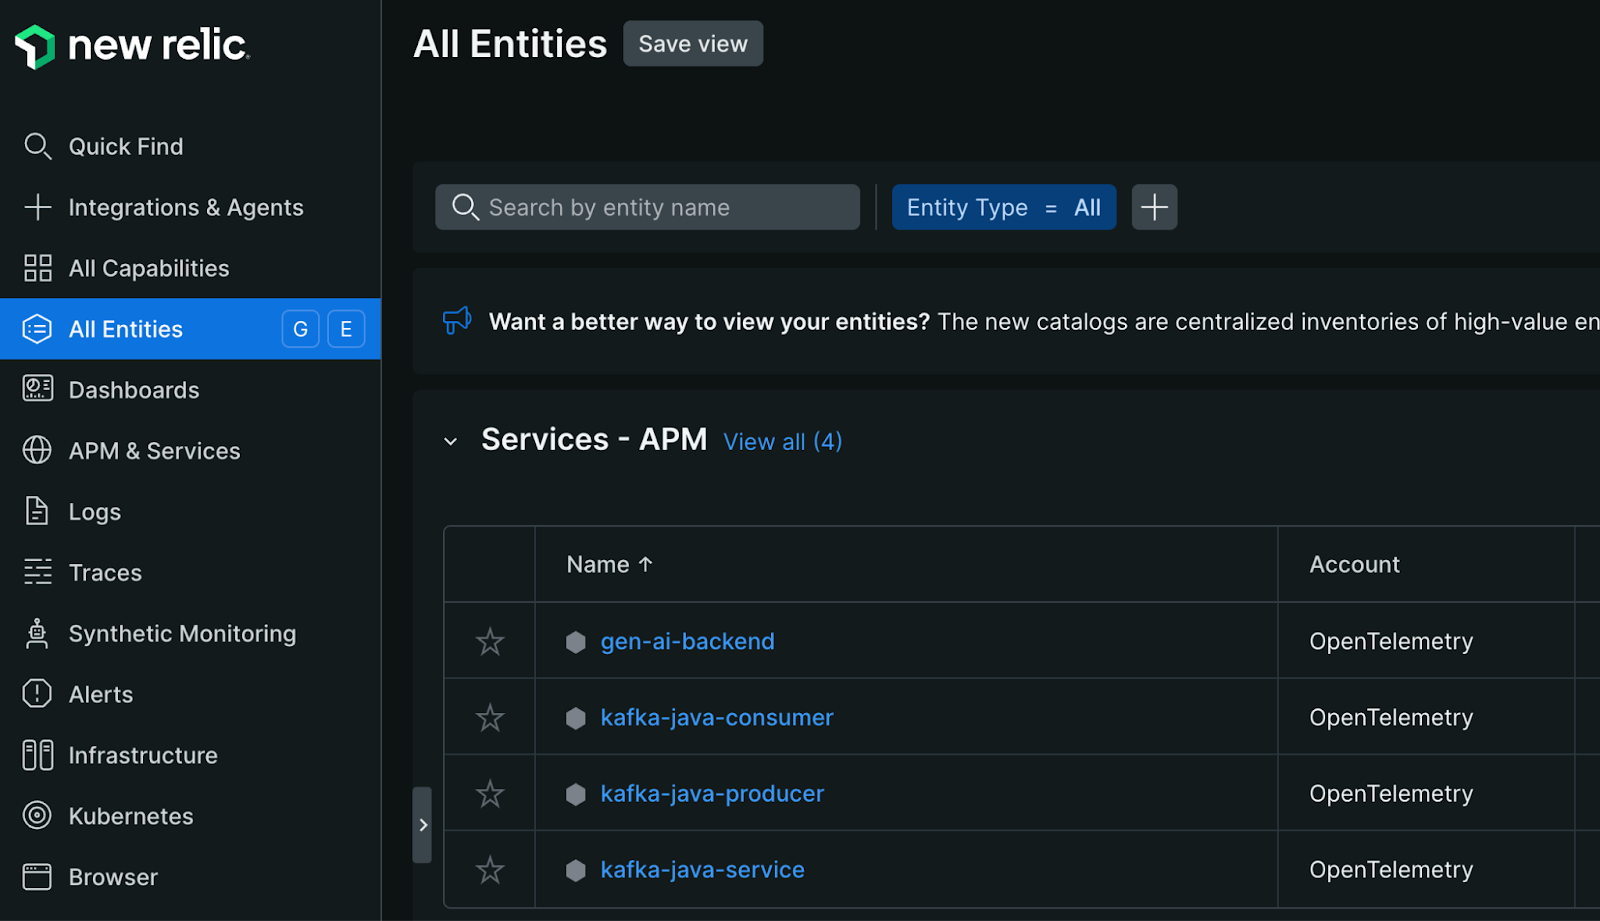The image size is (1600, 921).
Task: Click the Integrations & Agents plus icon
Action: click(x=37, y=207)
